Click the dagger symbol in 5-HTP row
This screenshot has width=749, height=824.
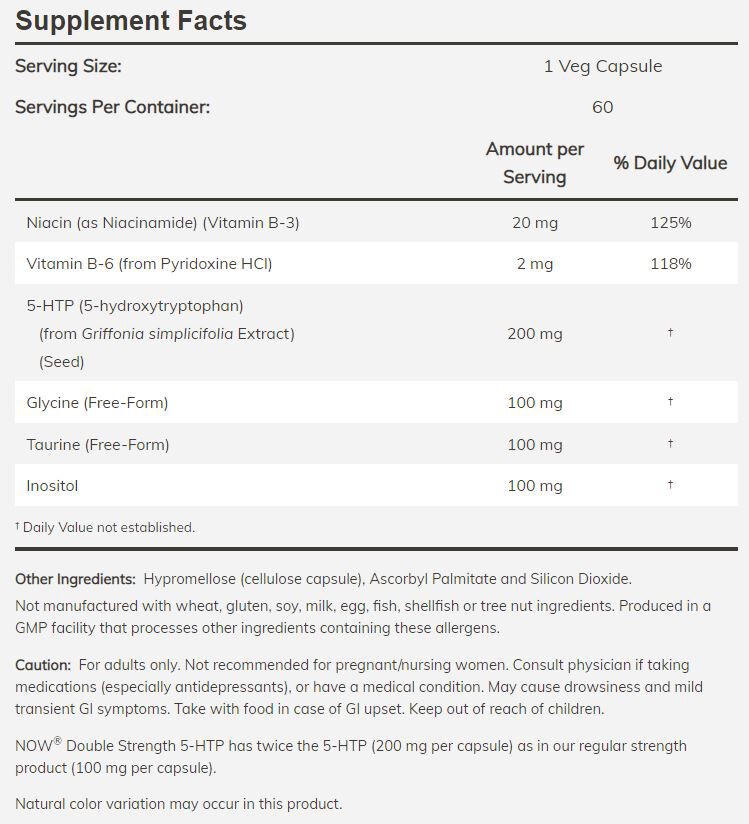click(670, 332)
